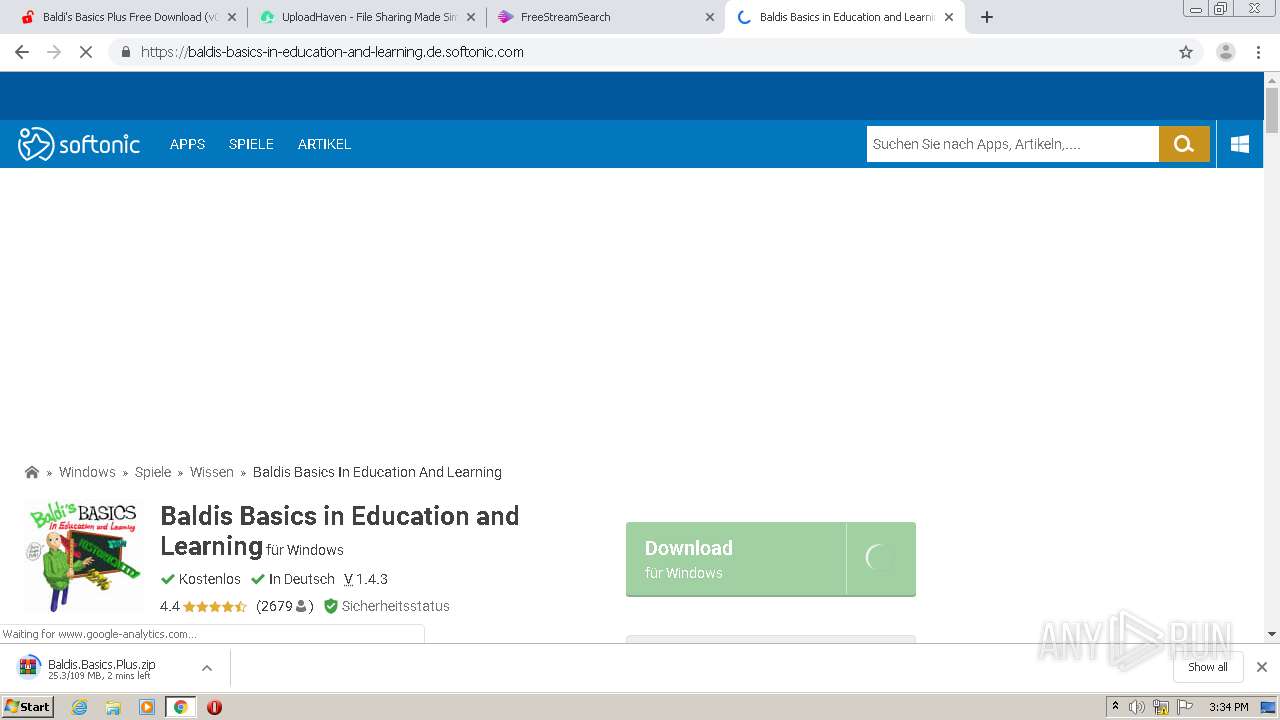The width and height of the screenshot is (1280, 720).
Task: Open a new browser tab
Action: tap(987, 17)
